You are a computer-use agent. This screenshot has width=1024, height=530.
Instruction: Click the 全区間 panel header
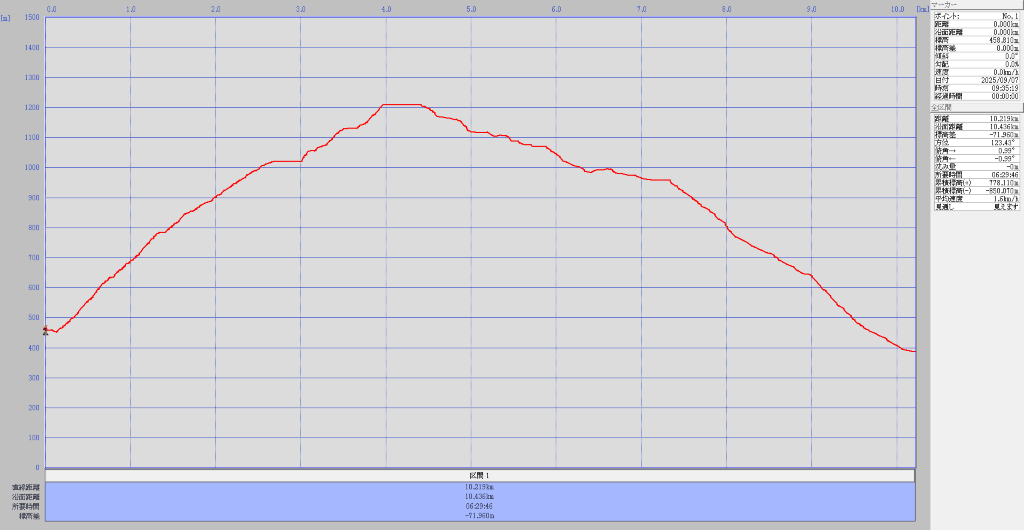[976, 106]
